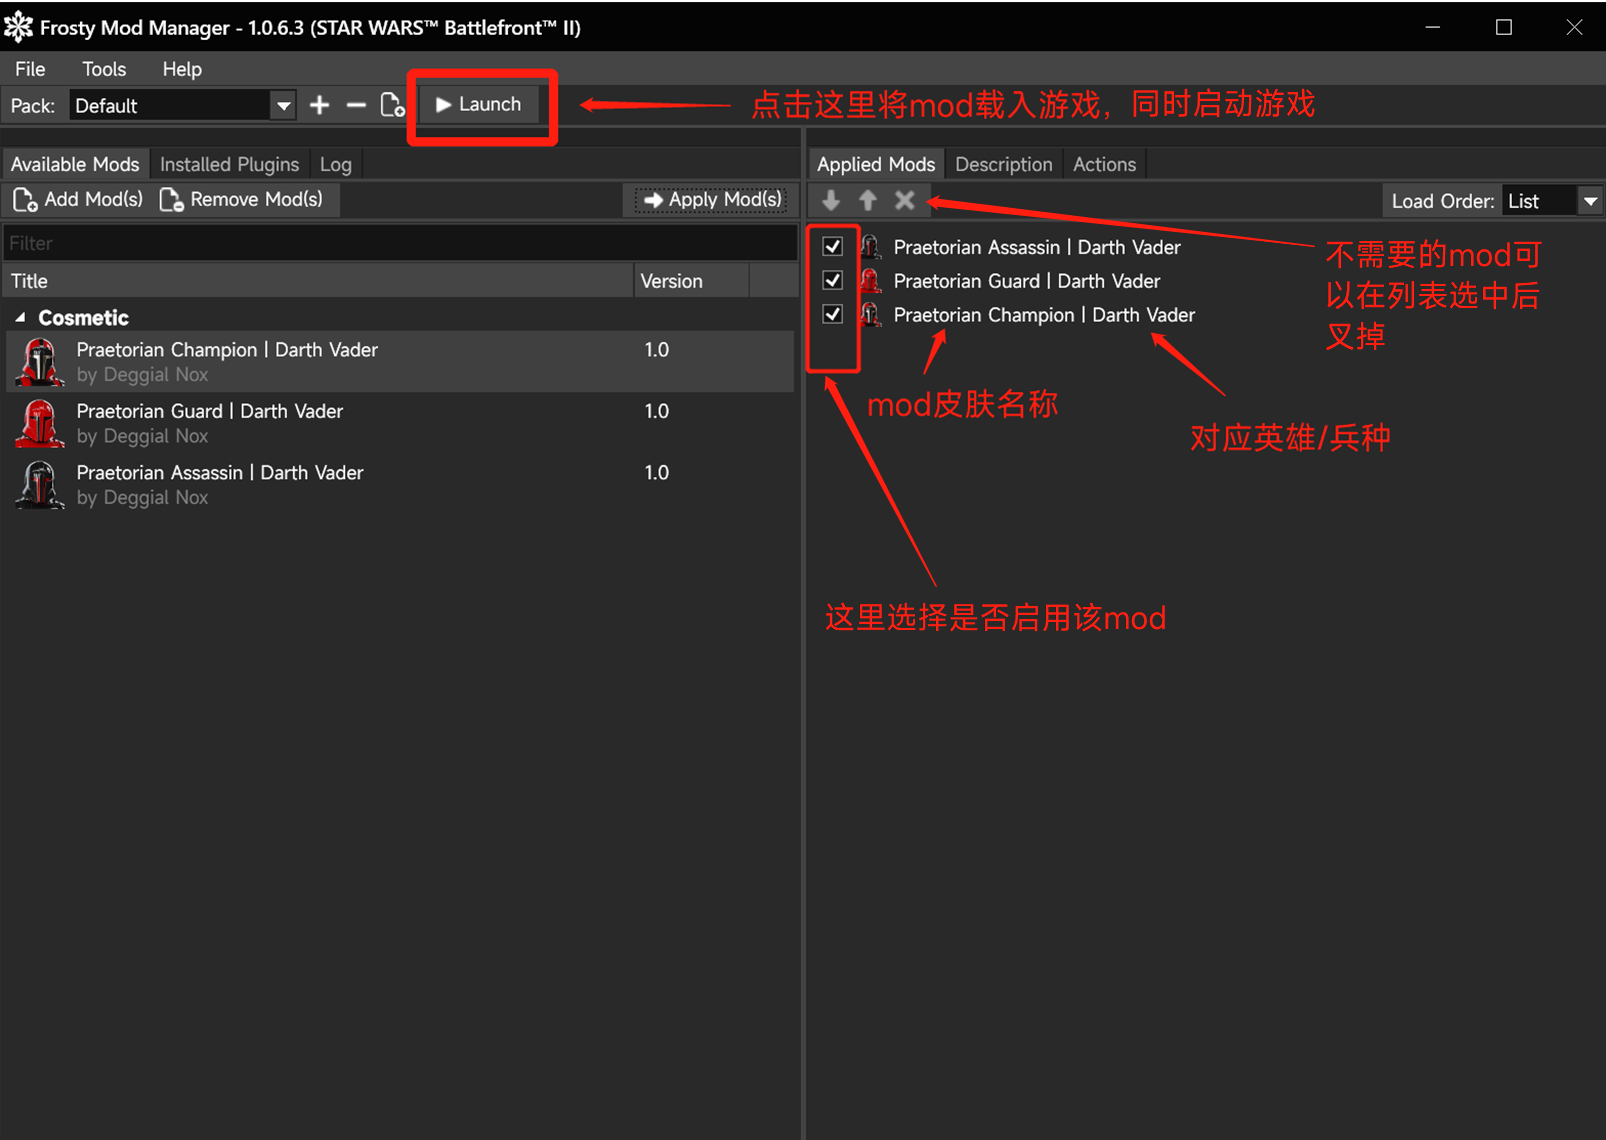Remove selected mod with X icon
The width and height of the screenshot is (1606, 1140).
[x=905, y=201]
